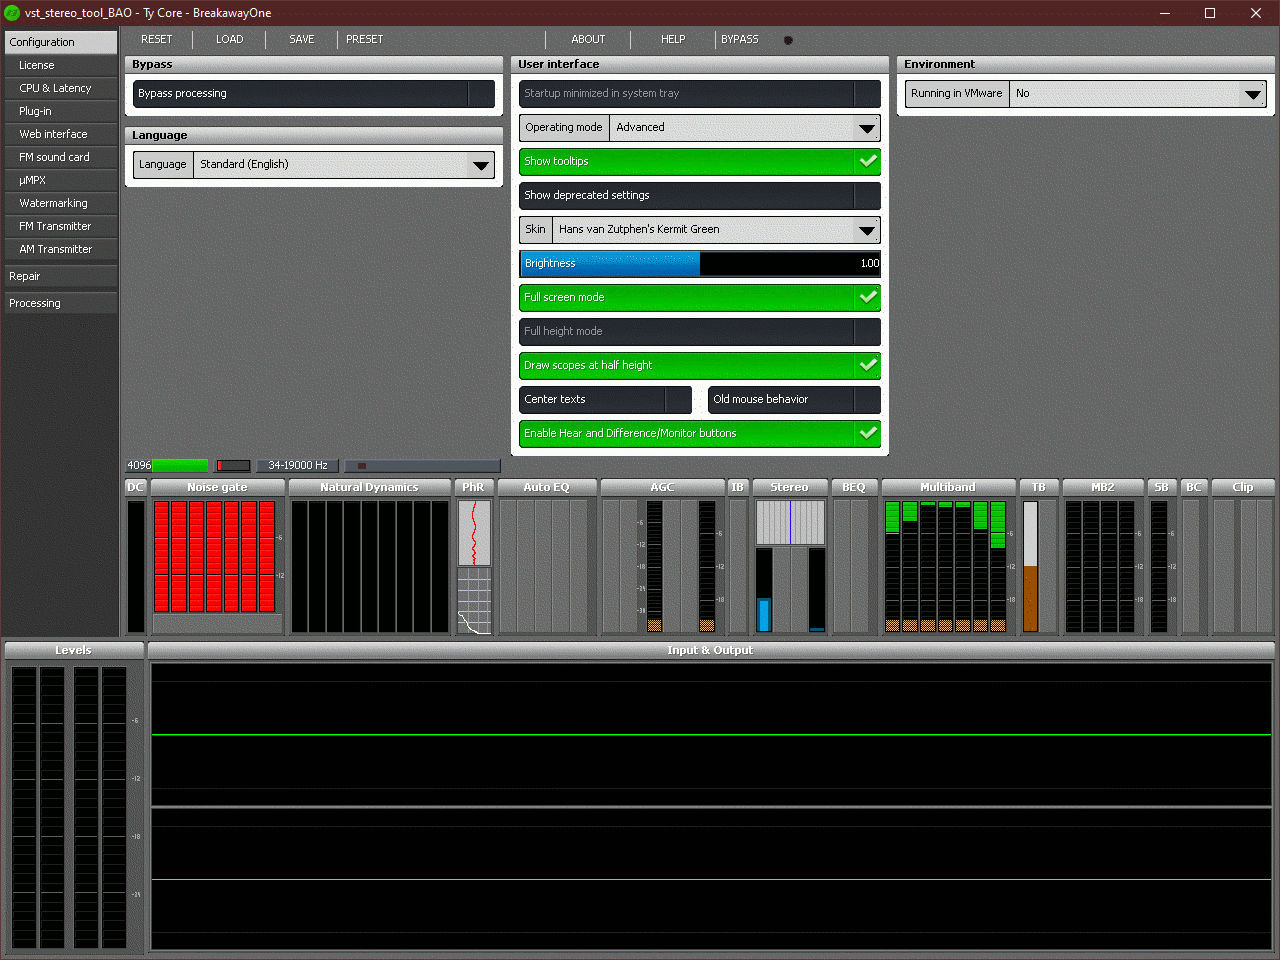The width and height of the screenshot is (1280, 960).
Task: Open the MB2 section
Action: pyautogui.click(x=1103, y=487)
